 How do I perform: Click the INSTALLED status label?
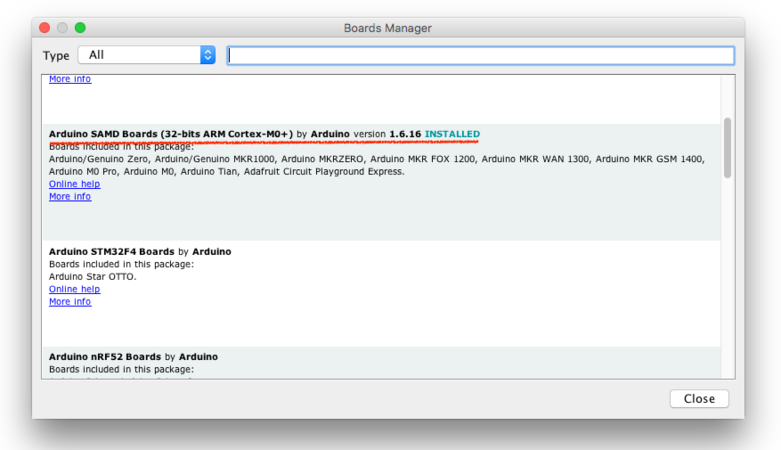click(x=452, y=134)
